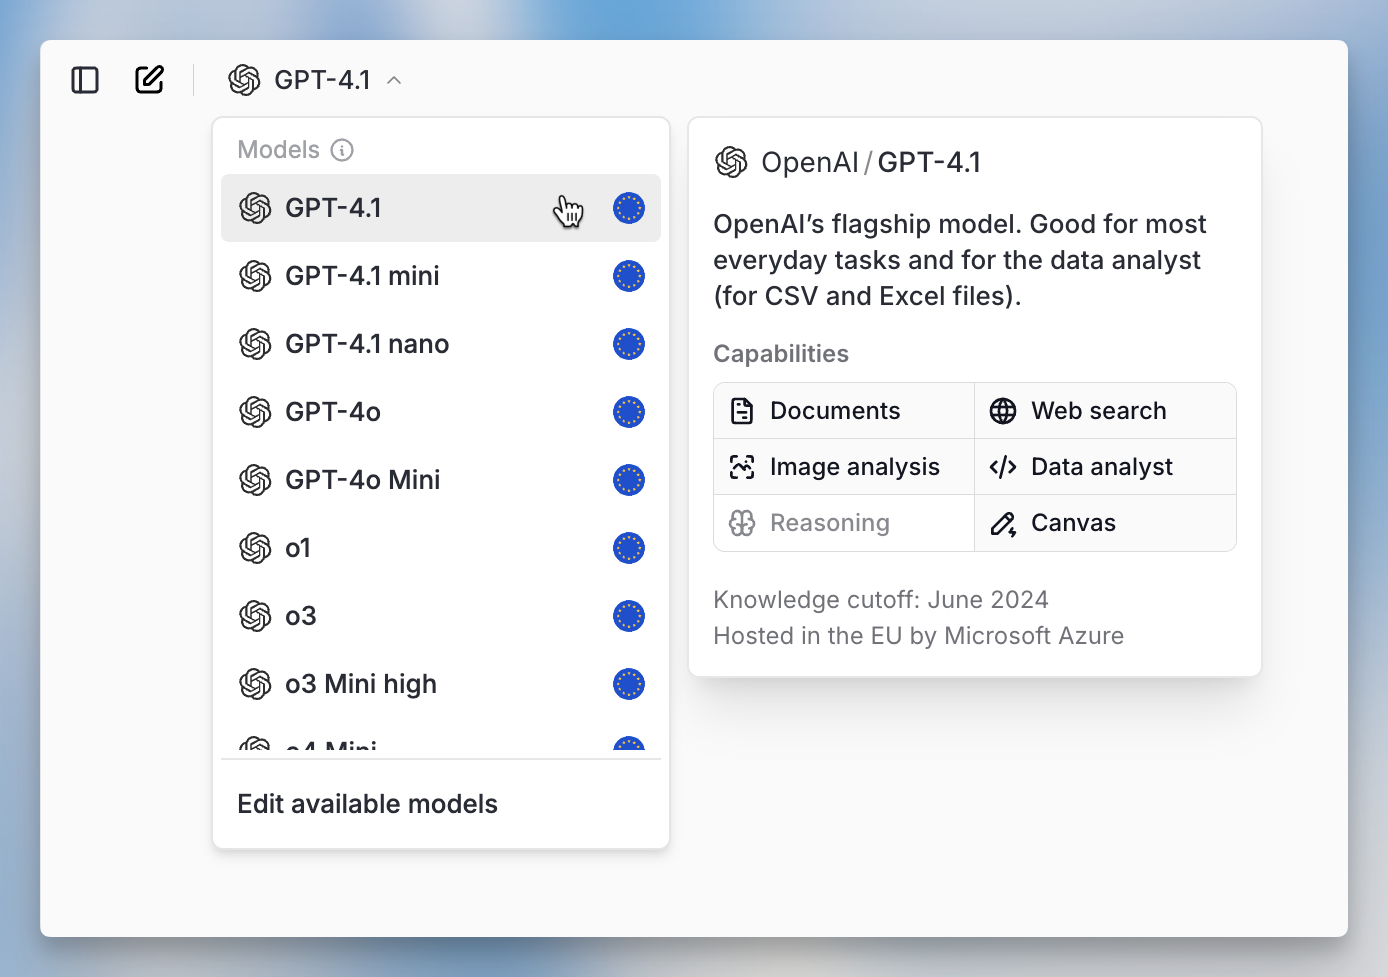This screenshot has height=977, width=1388.
Task: Click EU flag badge on GPT-4.1 row
Action: click(629, 208)
